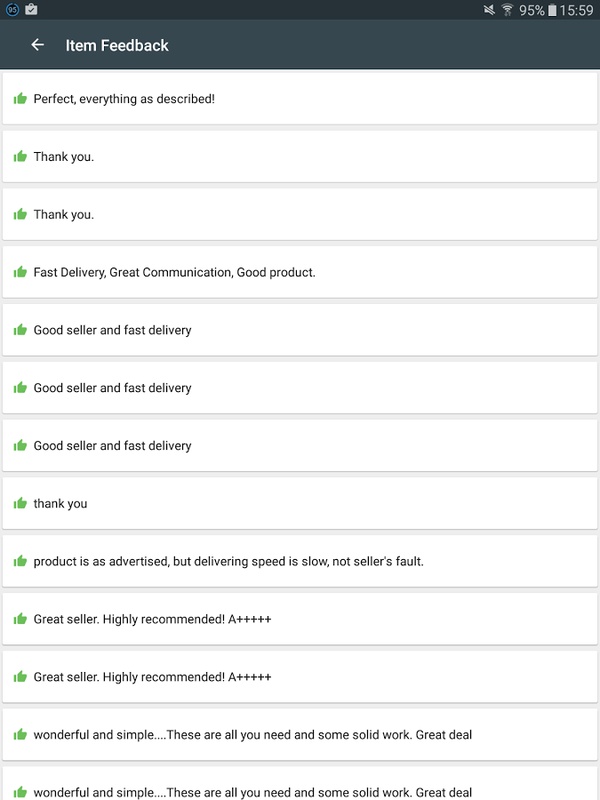
Task: Tap thumbs-up icon next to 'Perfect, everything as described!'
Action: pos(20,98)
